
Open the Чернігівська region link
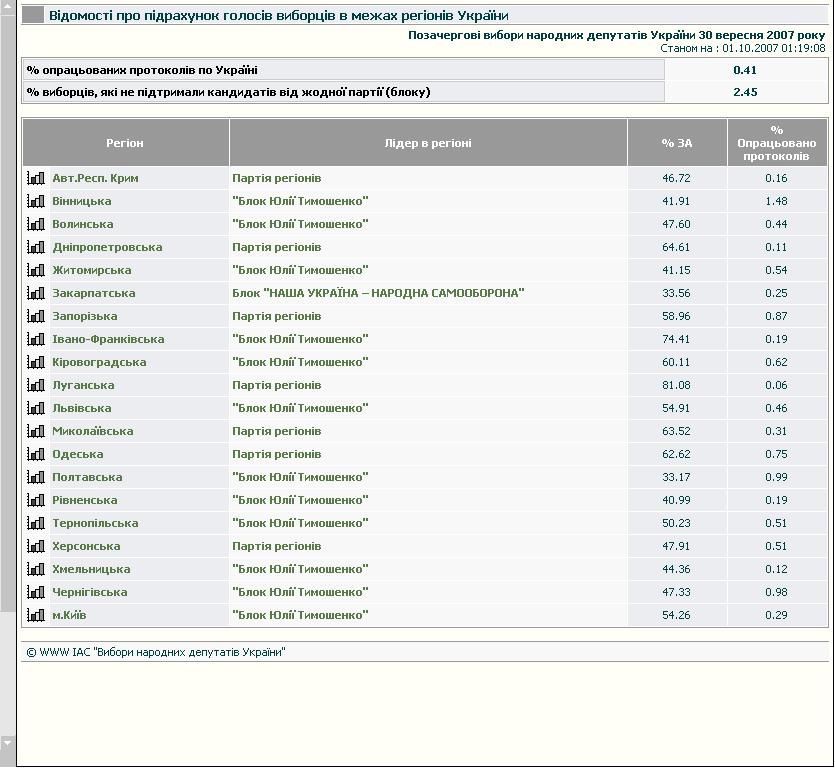[x=89, y=592]
